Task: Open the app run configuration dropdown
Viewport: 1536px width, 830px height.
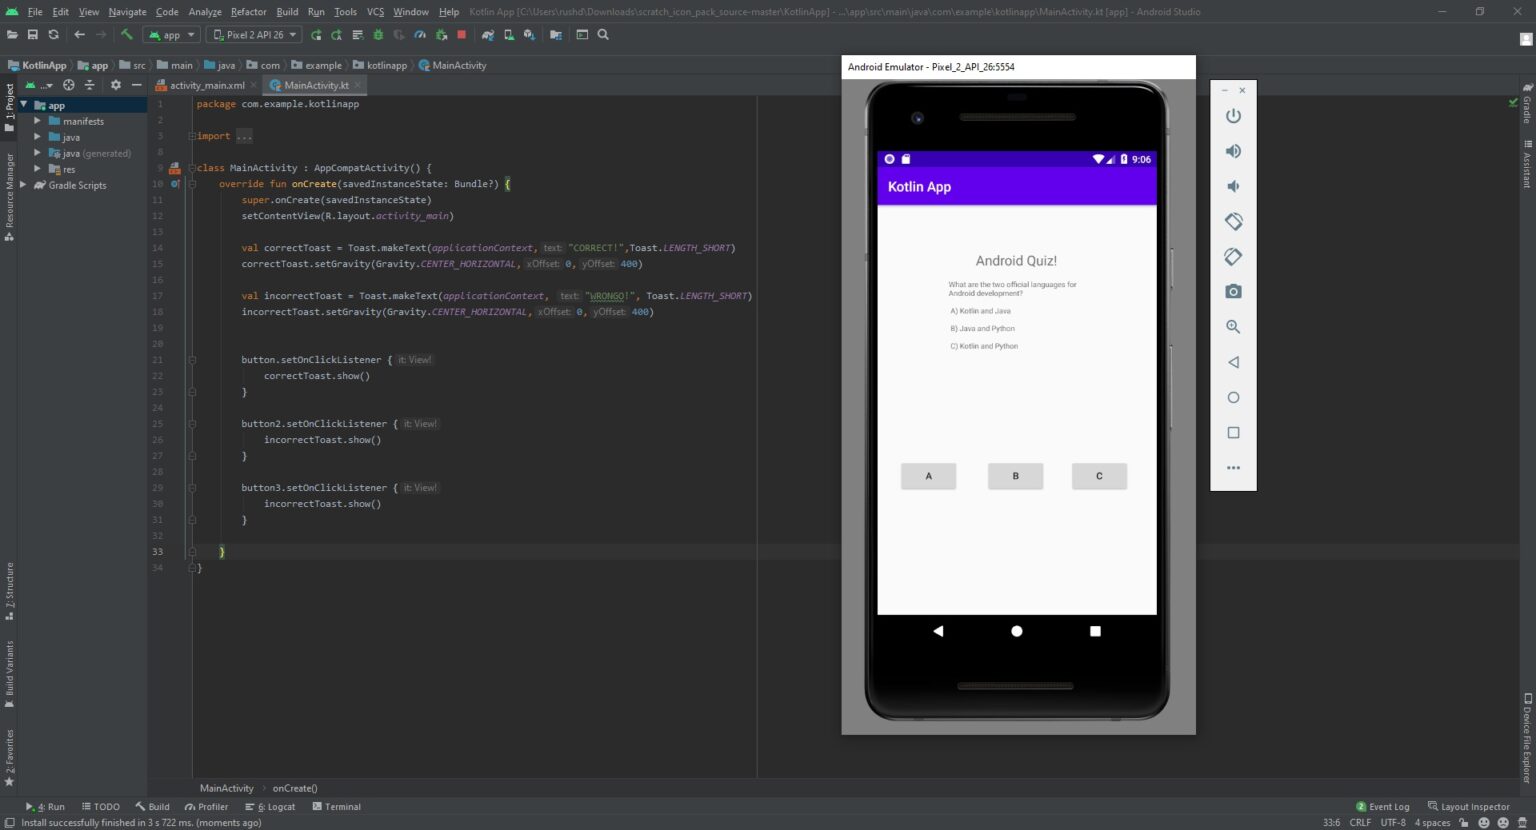Action: pyautogui.click(x=172, y=35)
